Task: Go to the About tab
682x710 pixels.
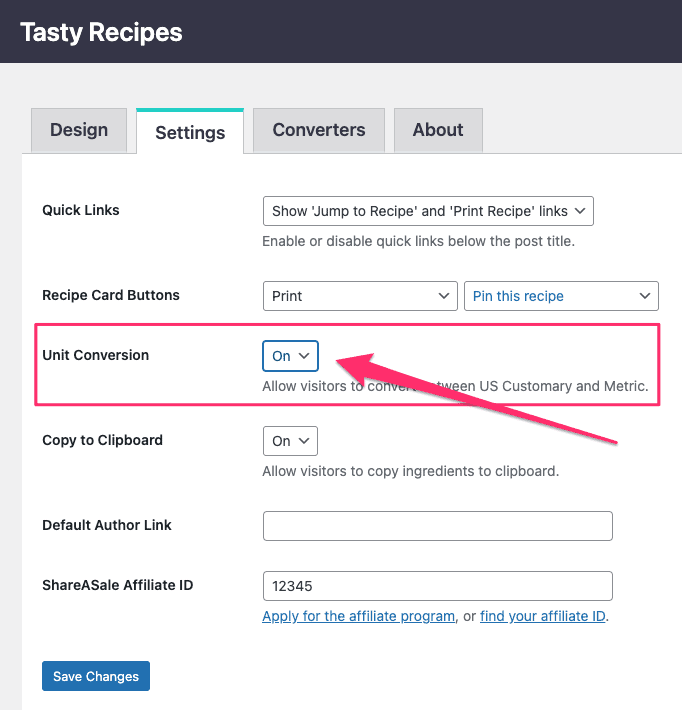Action: (438, 130)
